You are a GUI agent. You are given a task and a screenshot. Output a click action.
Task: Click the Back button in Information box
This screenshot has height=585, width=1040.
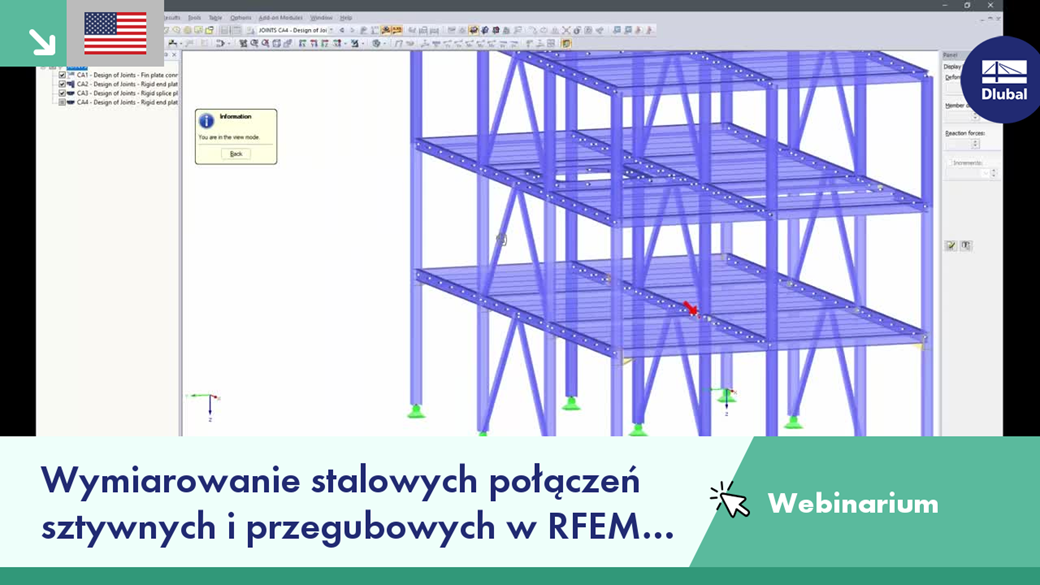(x=236, y=154)
